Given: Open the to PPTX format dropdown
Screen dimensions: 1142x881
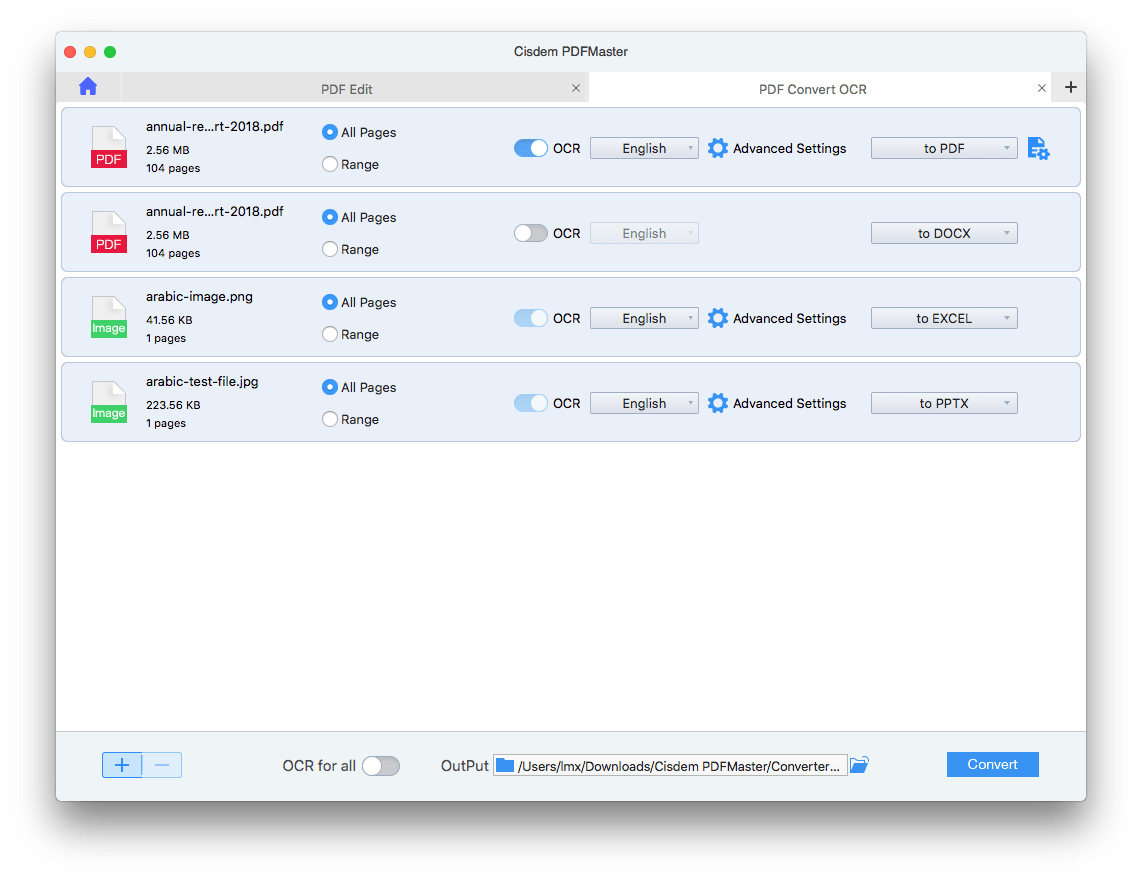Looking at the screenshot, I should 944,403.
